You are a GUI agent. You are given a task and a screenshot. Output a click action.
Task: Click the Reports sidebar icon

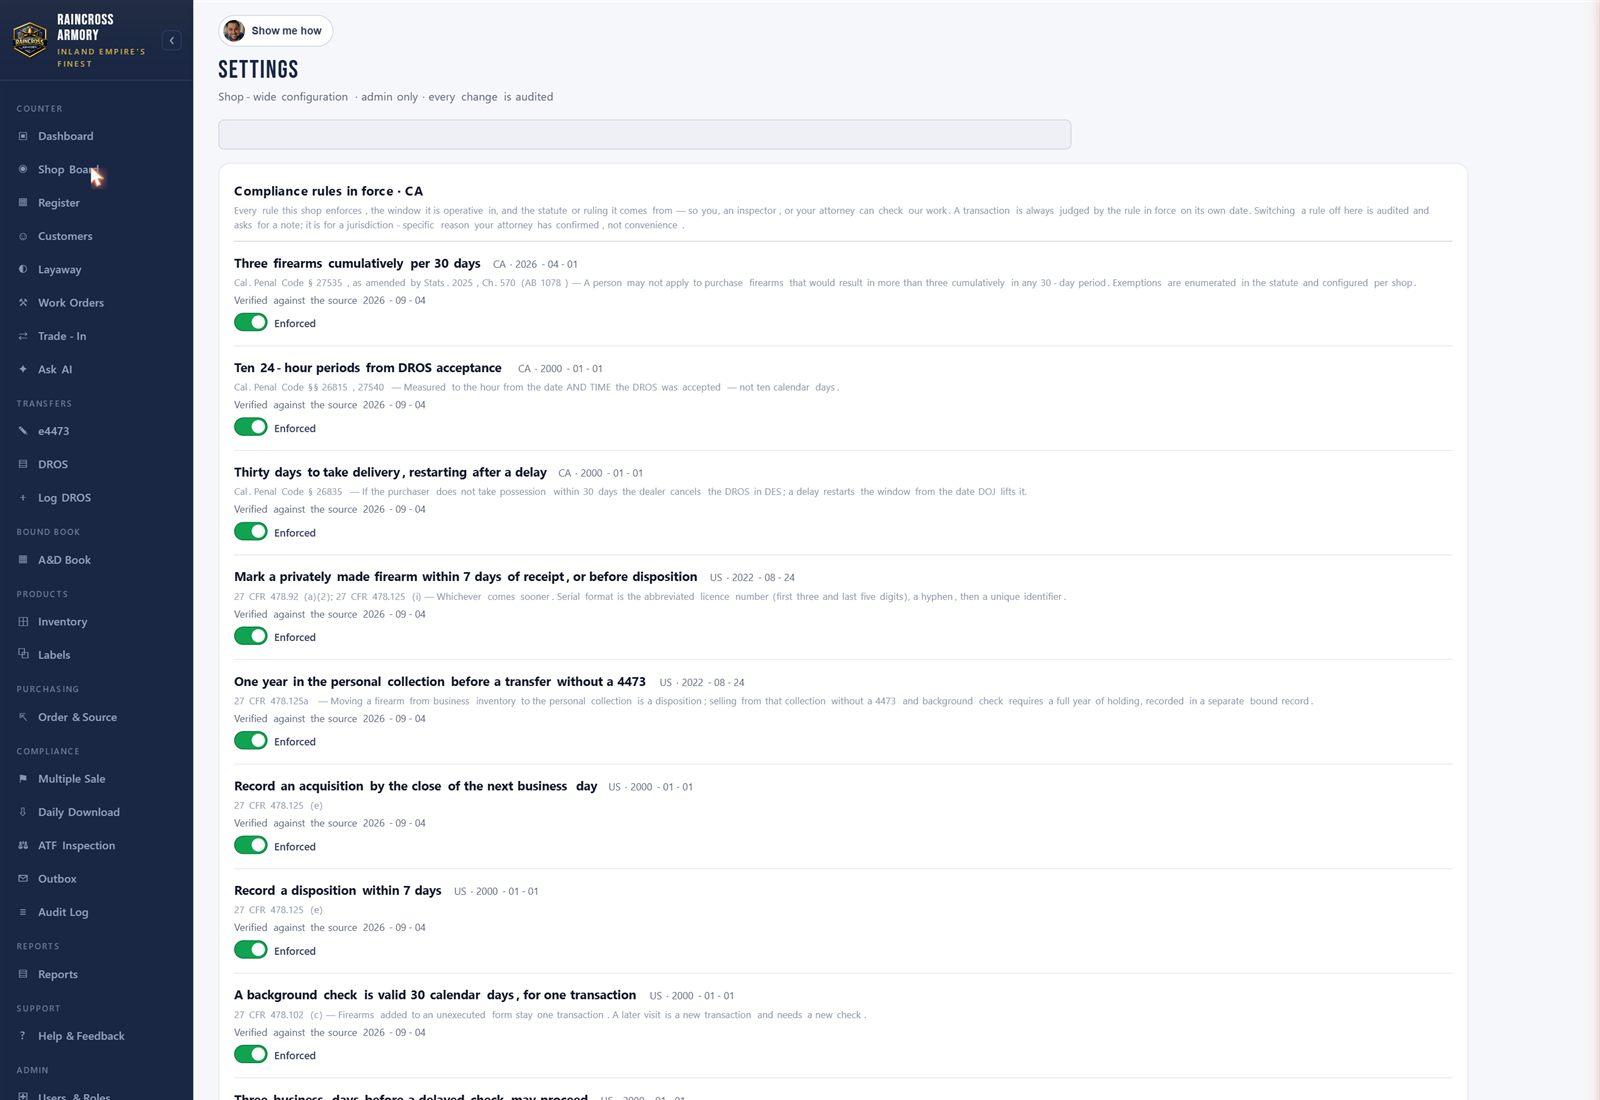tap(23, 974)
